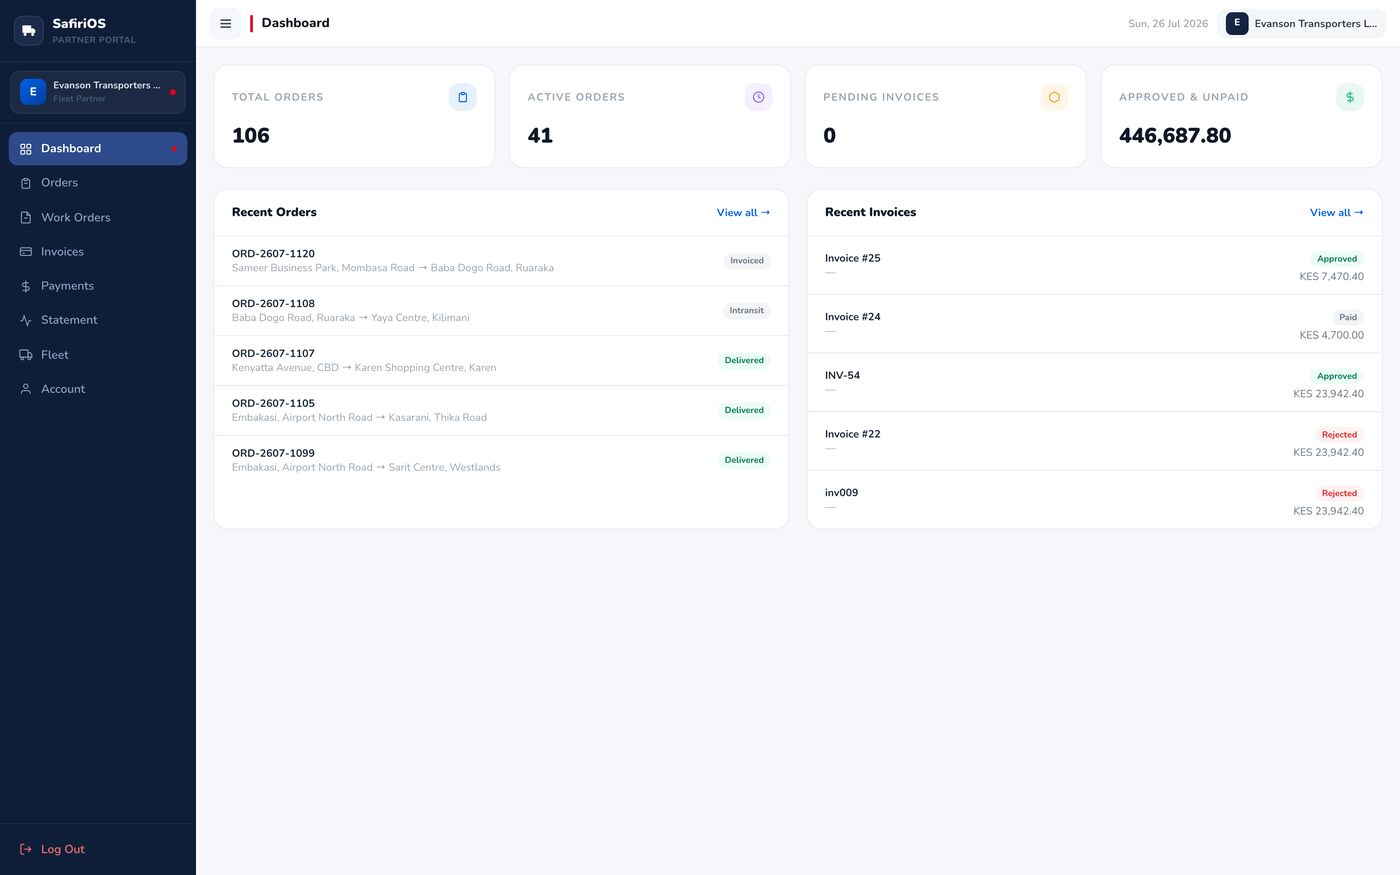Click the Invoiced status badge
This screenshot has width=1400, height=875.
click(x=747, y=261)
